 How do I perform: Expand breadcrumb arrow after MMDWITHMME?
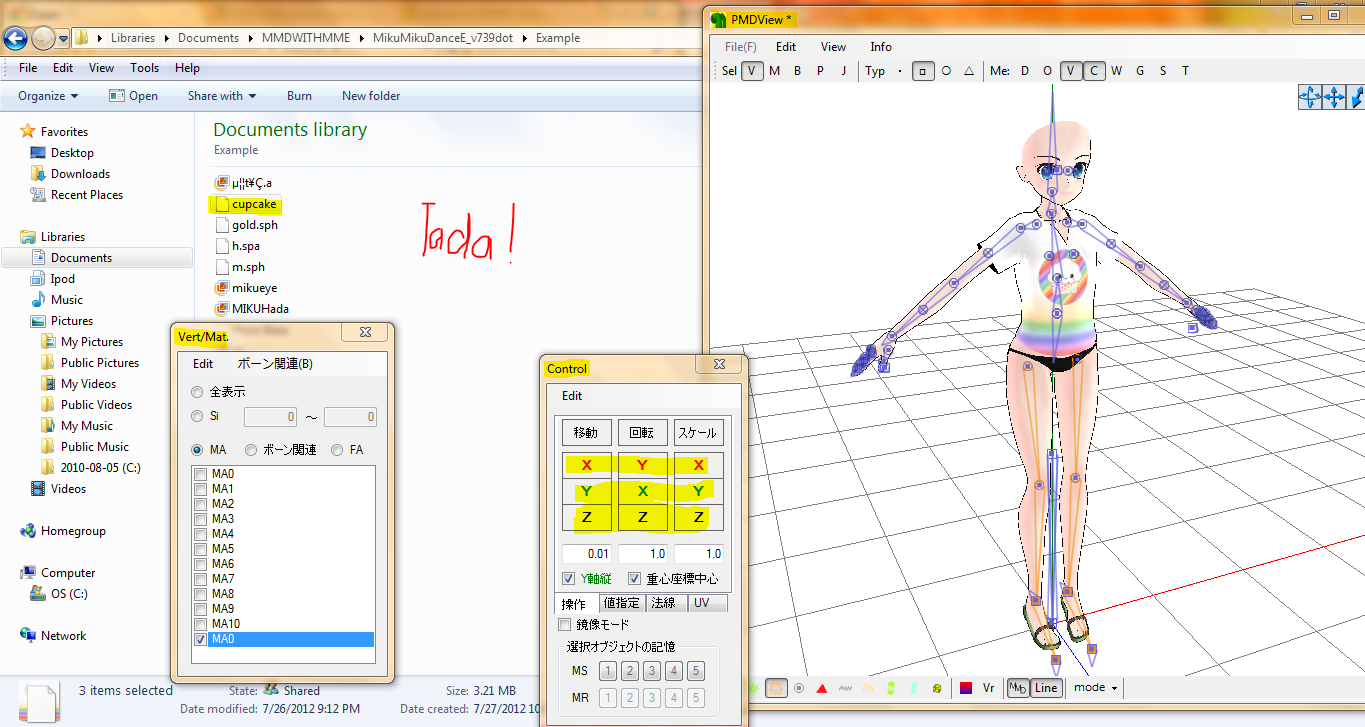point(362,38)
